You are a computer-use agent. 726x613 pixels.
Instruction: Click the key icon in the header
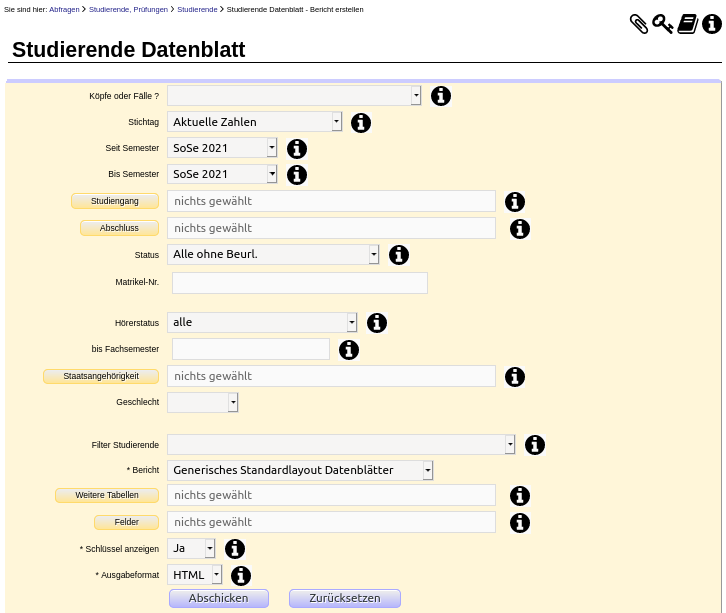(x=663, y=24)
